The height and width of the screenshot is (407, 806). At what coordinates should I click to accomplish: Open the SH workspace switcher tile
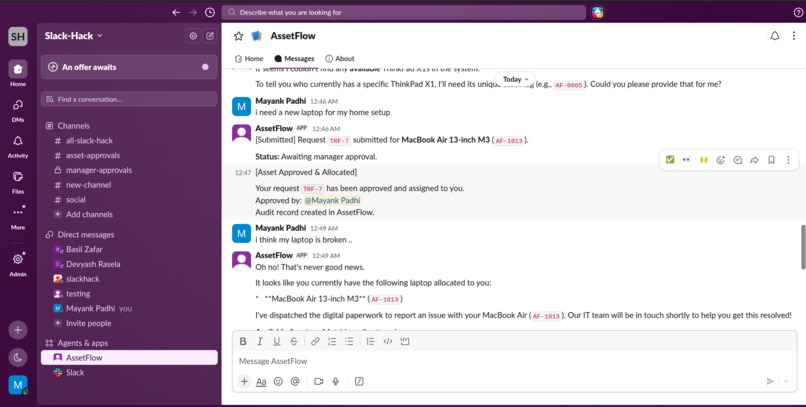(18, 36)
